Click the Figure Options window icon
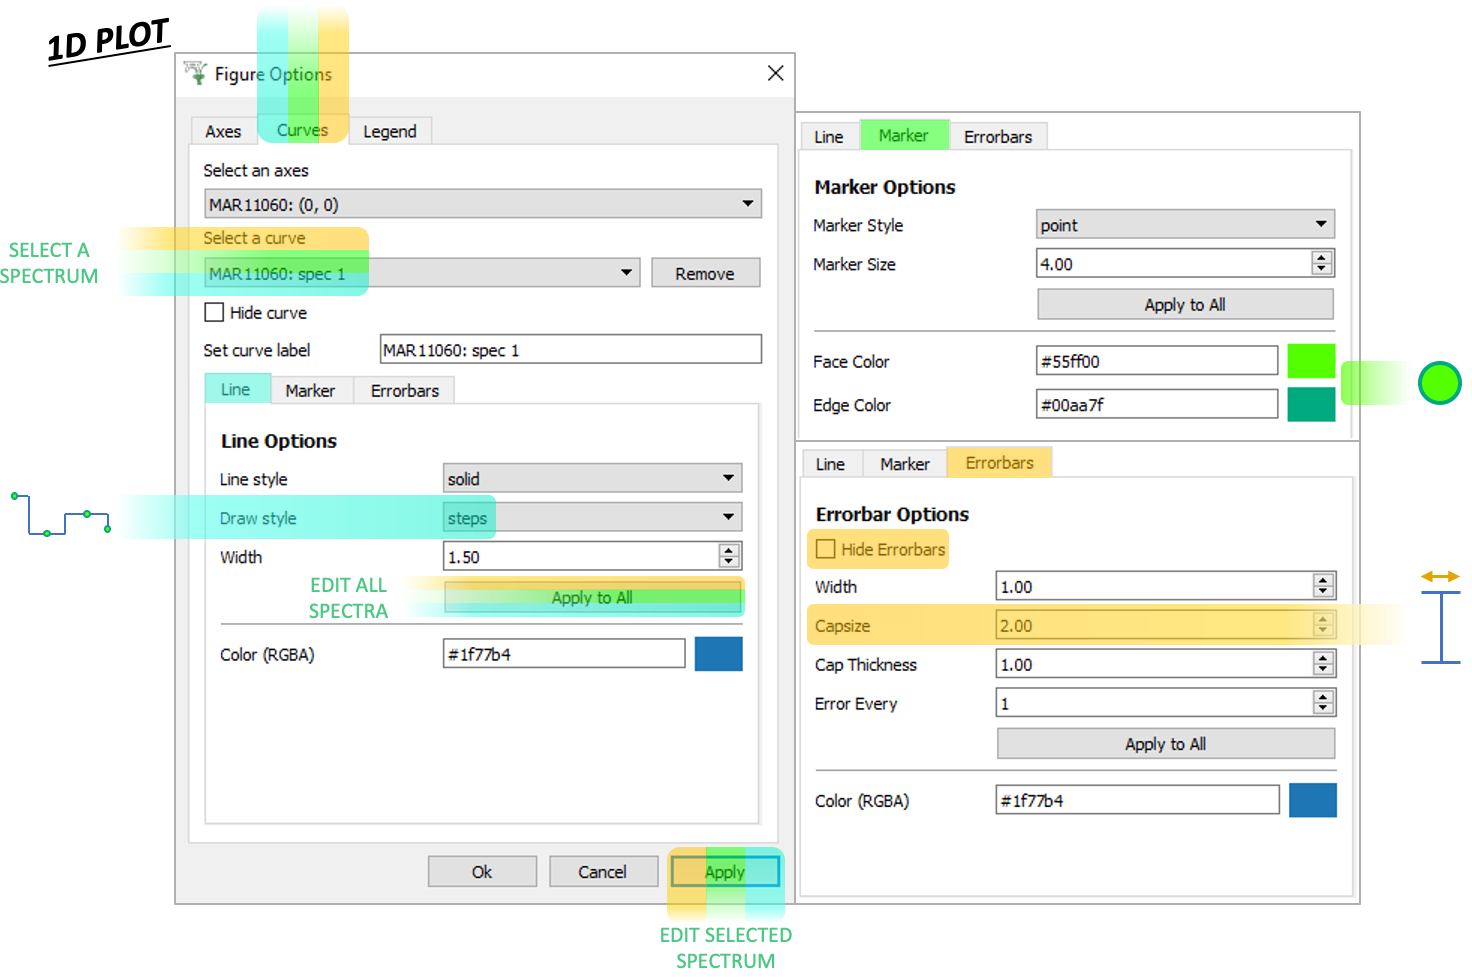Screen dimensions: 1472x977 pyautogui.click(x=196, y=73)
